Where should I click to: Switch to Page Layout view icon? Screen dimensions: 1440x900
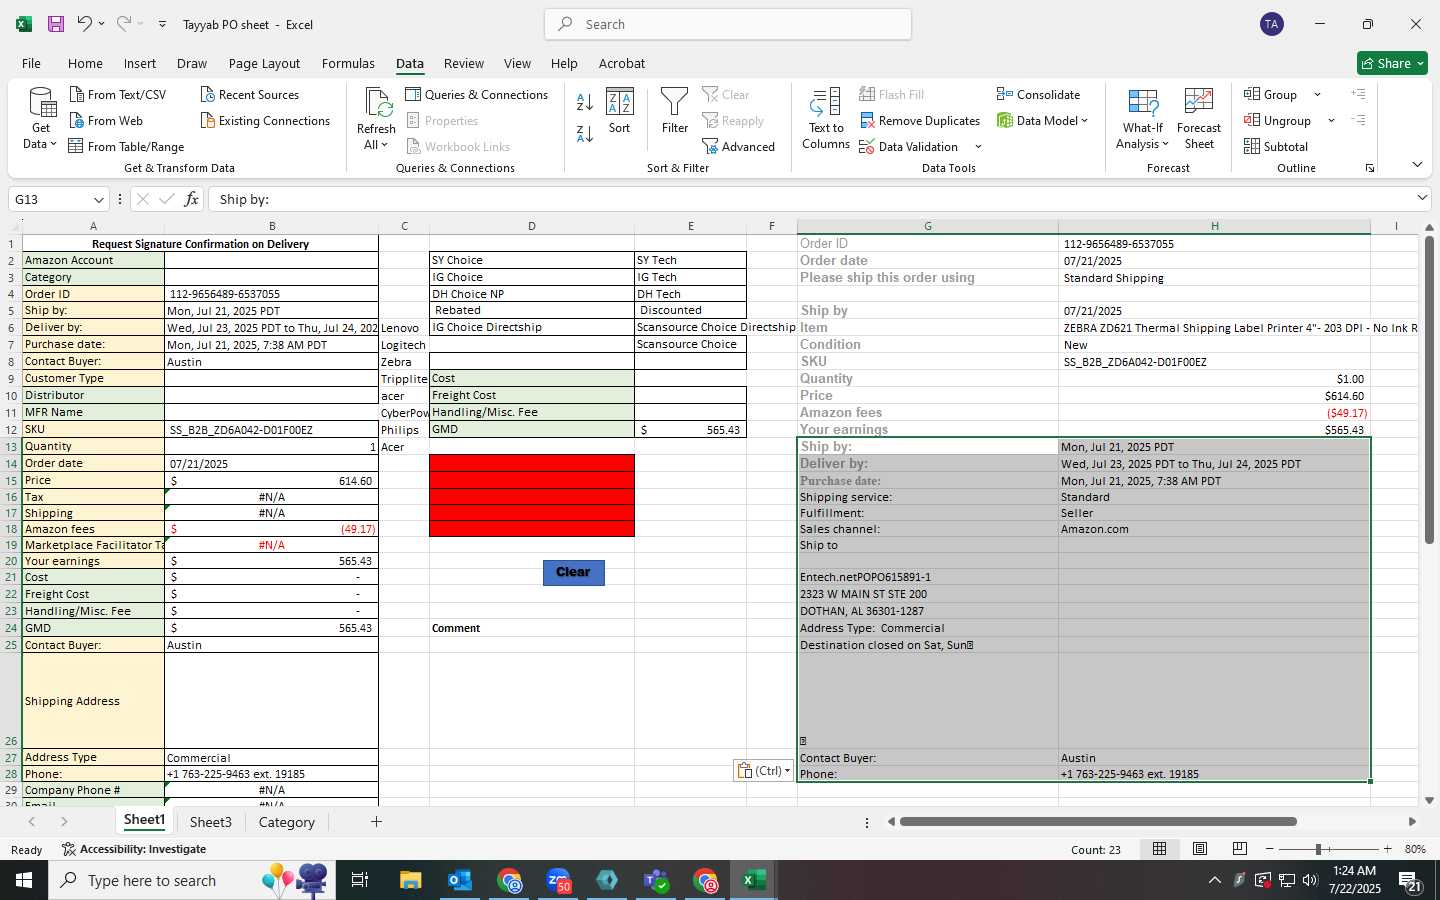[1200, 849]
